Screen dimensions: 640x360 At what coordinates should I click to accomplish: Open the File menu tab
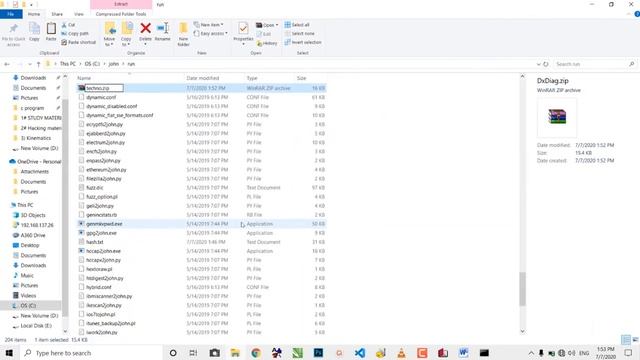tap(11, 14)
